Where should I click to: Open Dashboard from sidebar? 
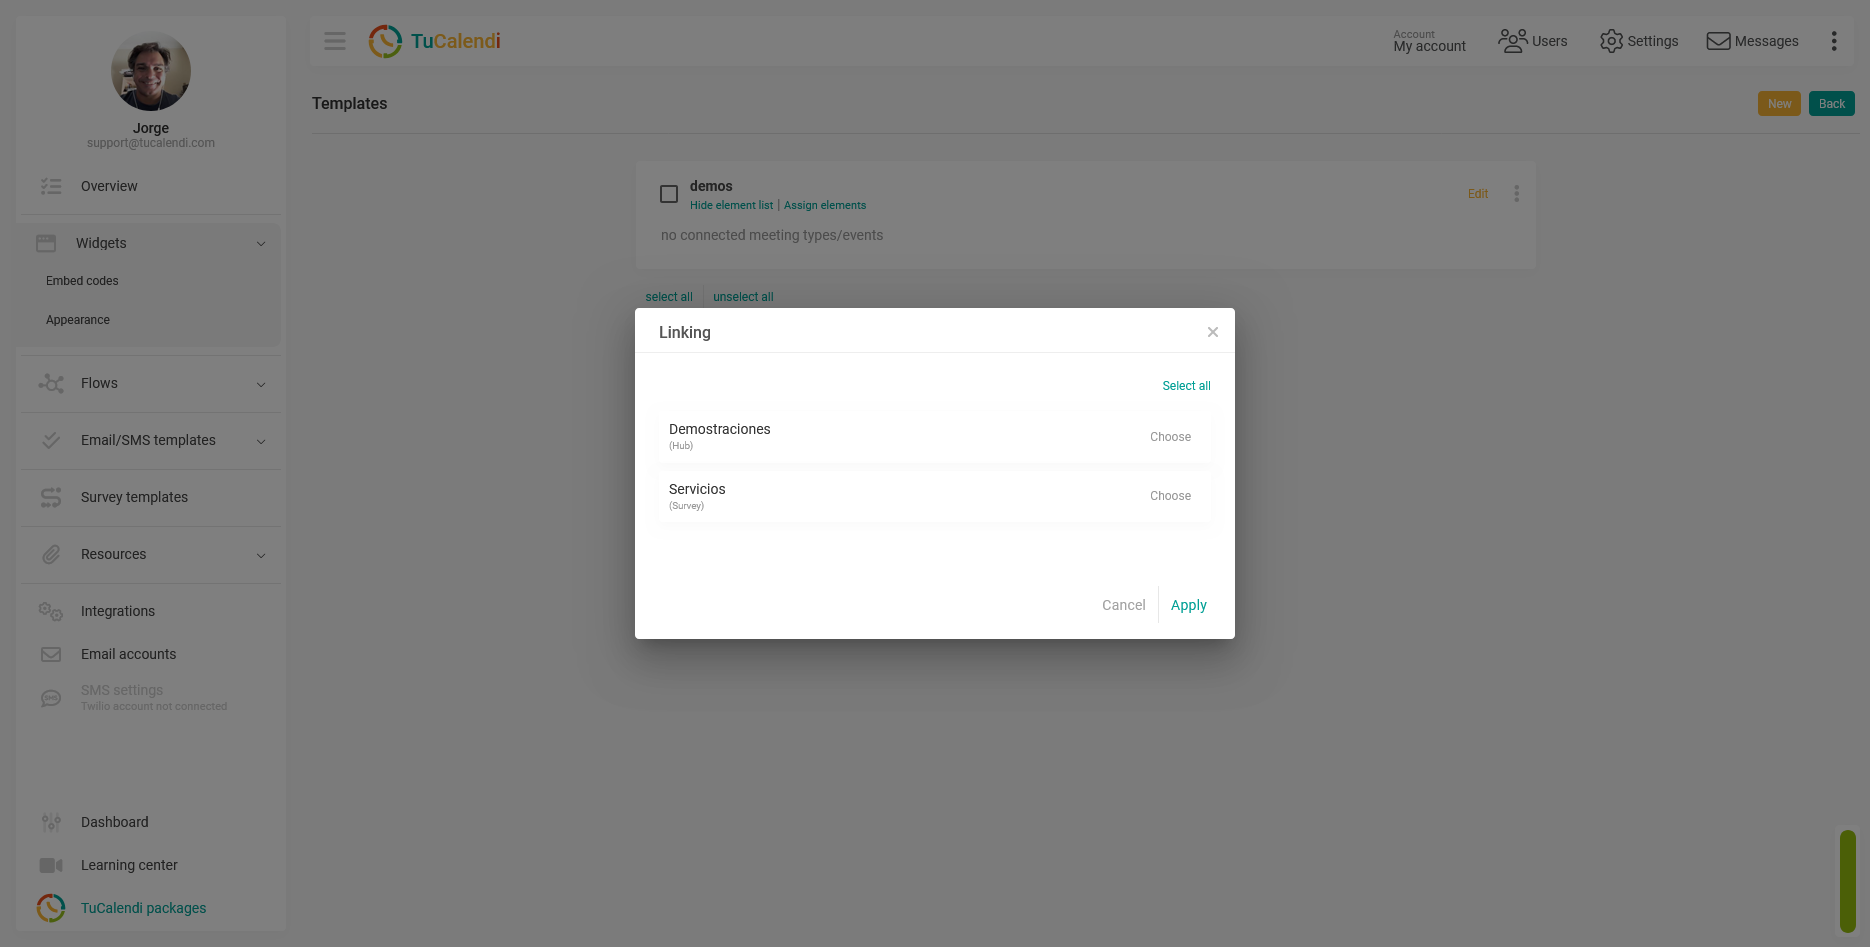point(114,822)
